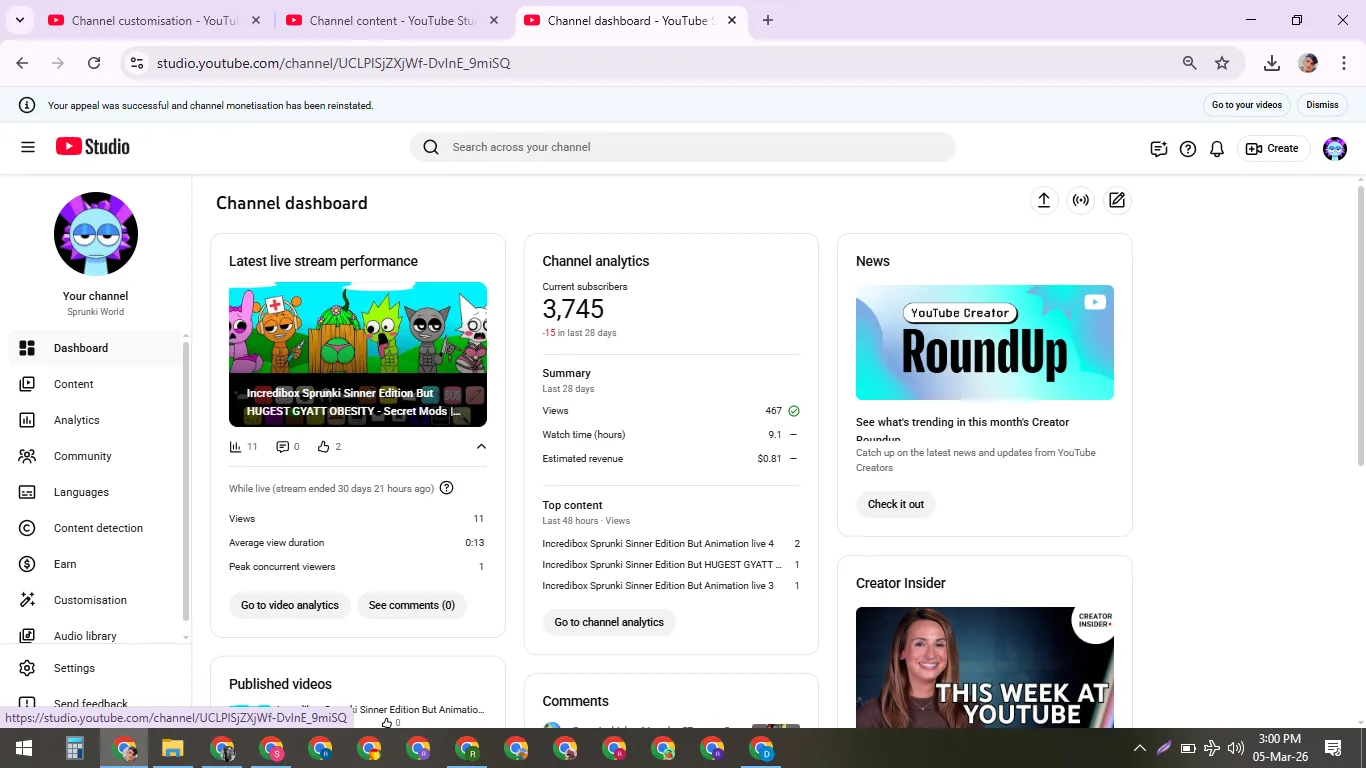This screenshot has width=1366, height=768.
Task: Switch to the Channel customisation tab
Action: (x=155, y=20)
